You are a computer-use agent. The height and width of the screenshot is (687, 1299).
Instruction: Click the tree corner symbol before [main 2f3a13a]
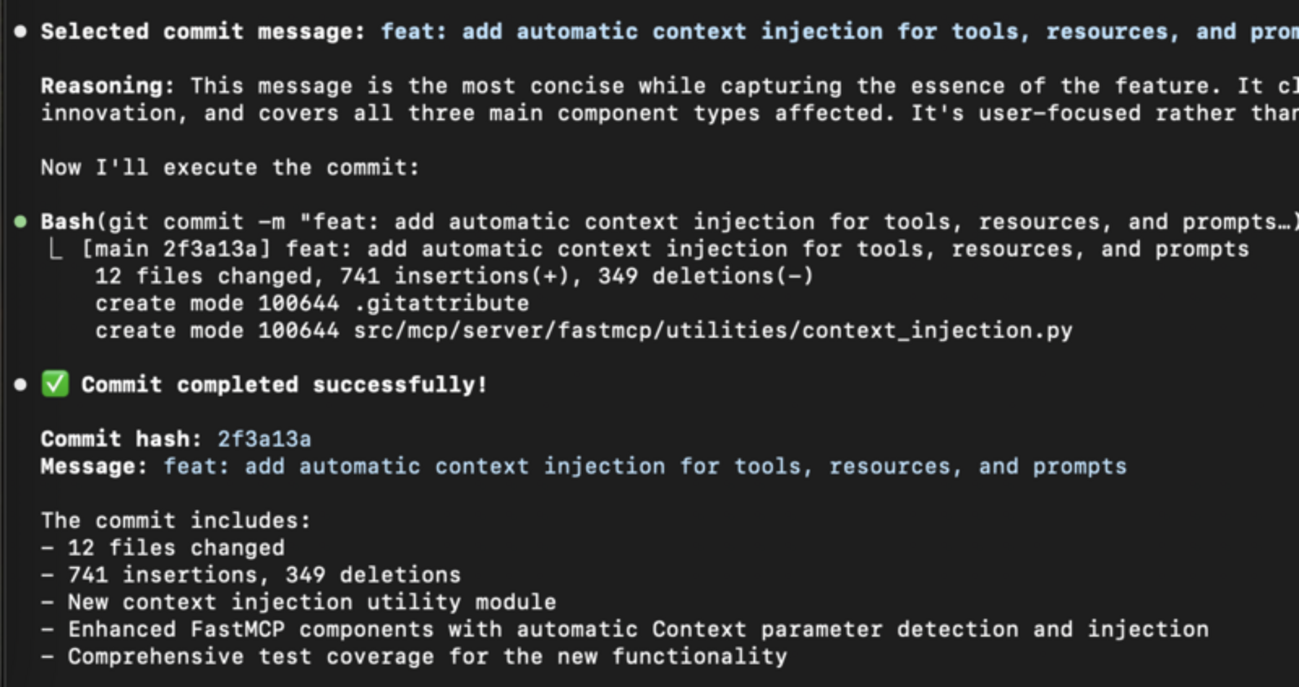pyautogui.click(x=57, y=249)
